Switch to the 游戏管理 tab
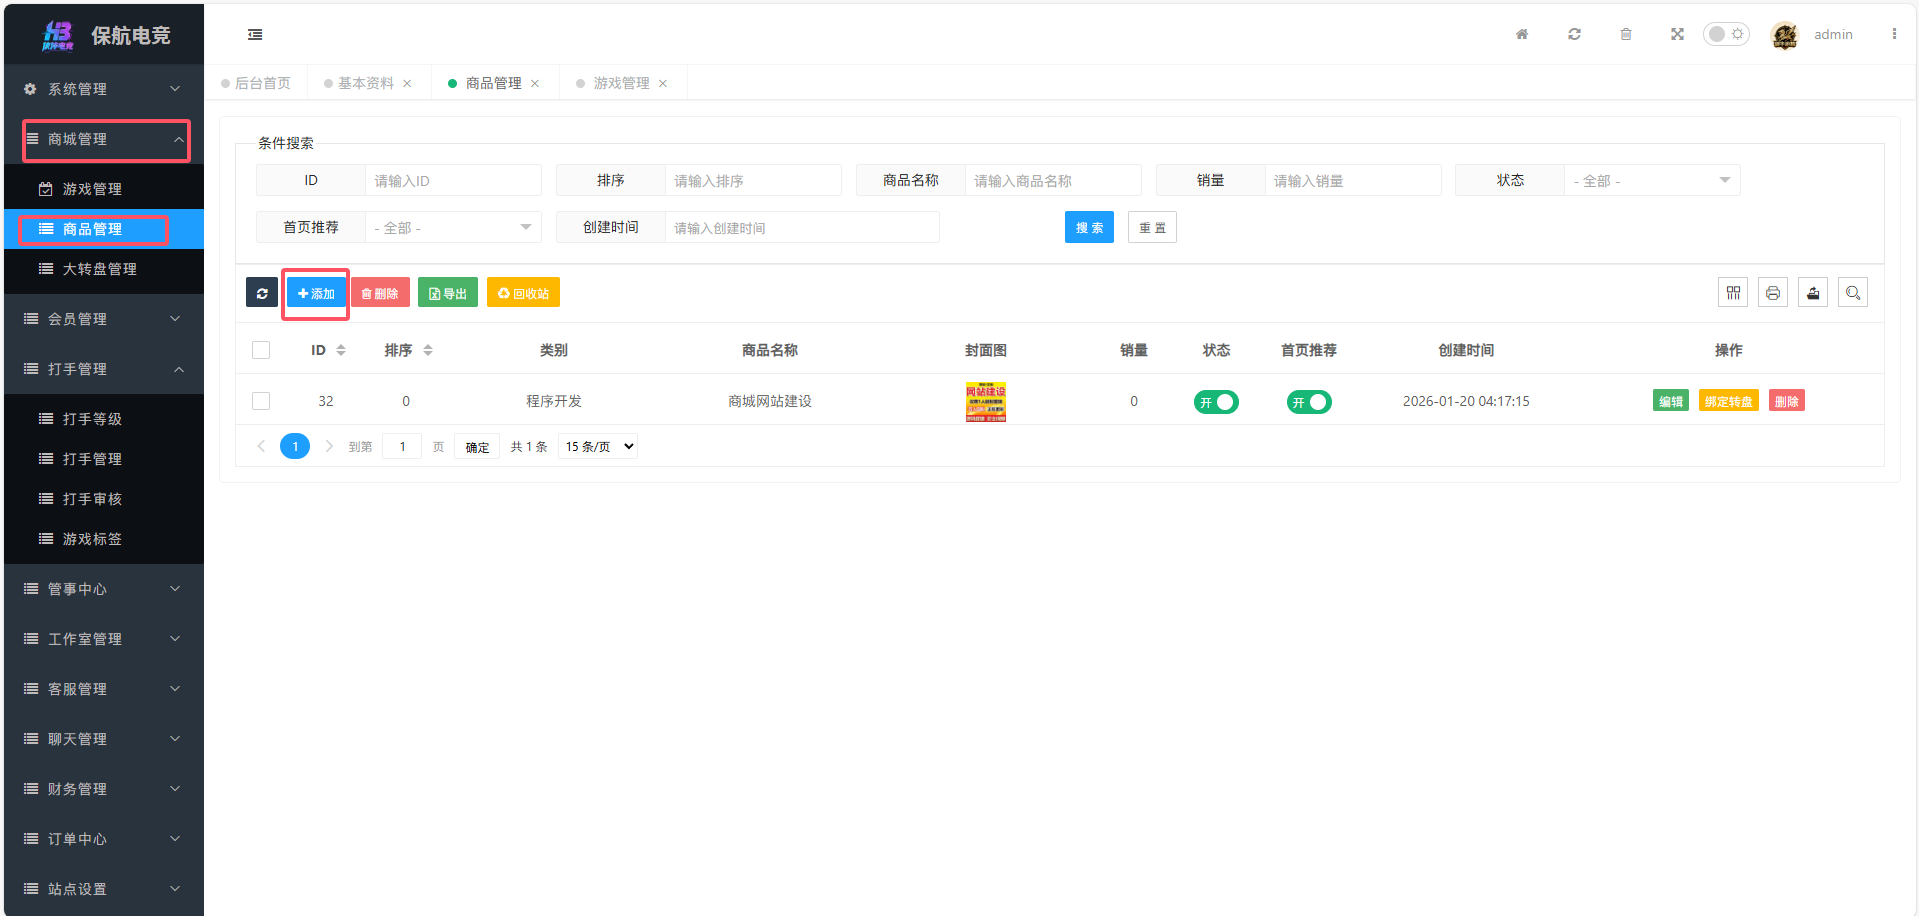The height and width of the screenshot is (916, 1919). [620, 83]
